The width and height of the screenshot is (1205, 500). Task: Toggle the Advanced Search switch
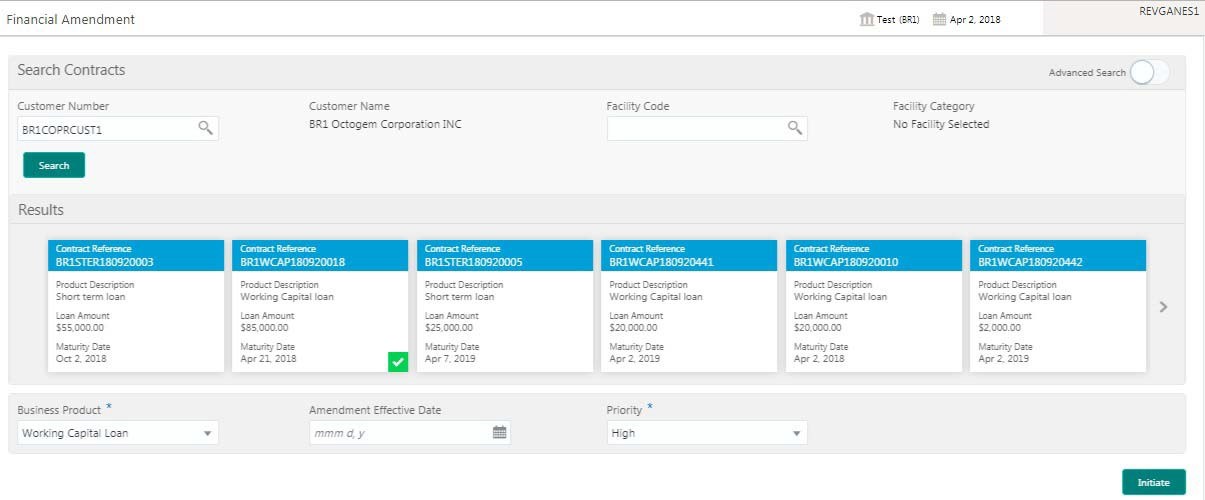1149,72
